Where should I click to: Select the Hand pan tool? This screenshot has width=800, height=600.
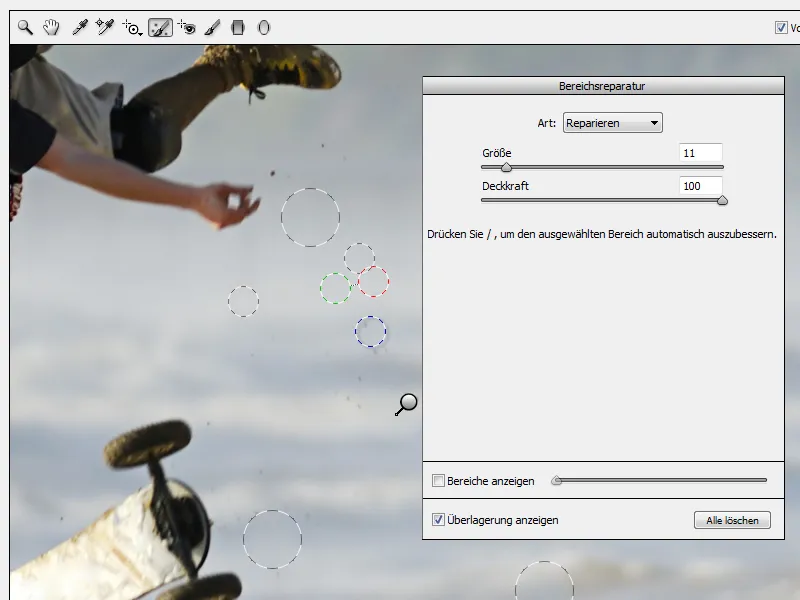51,28
